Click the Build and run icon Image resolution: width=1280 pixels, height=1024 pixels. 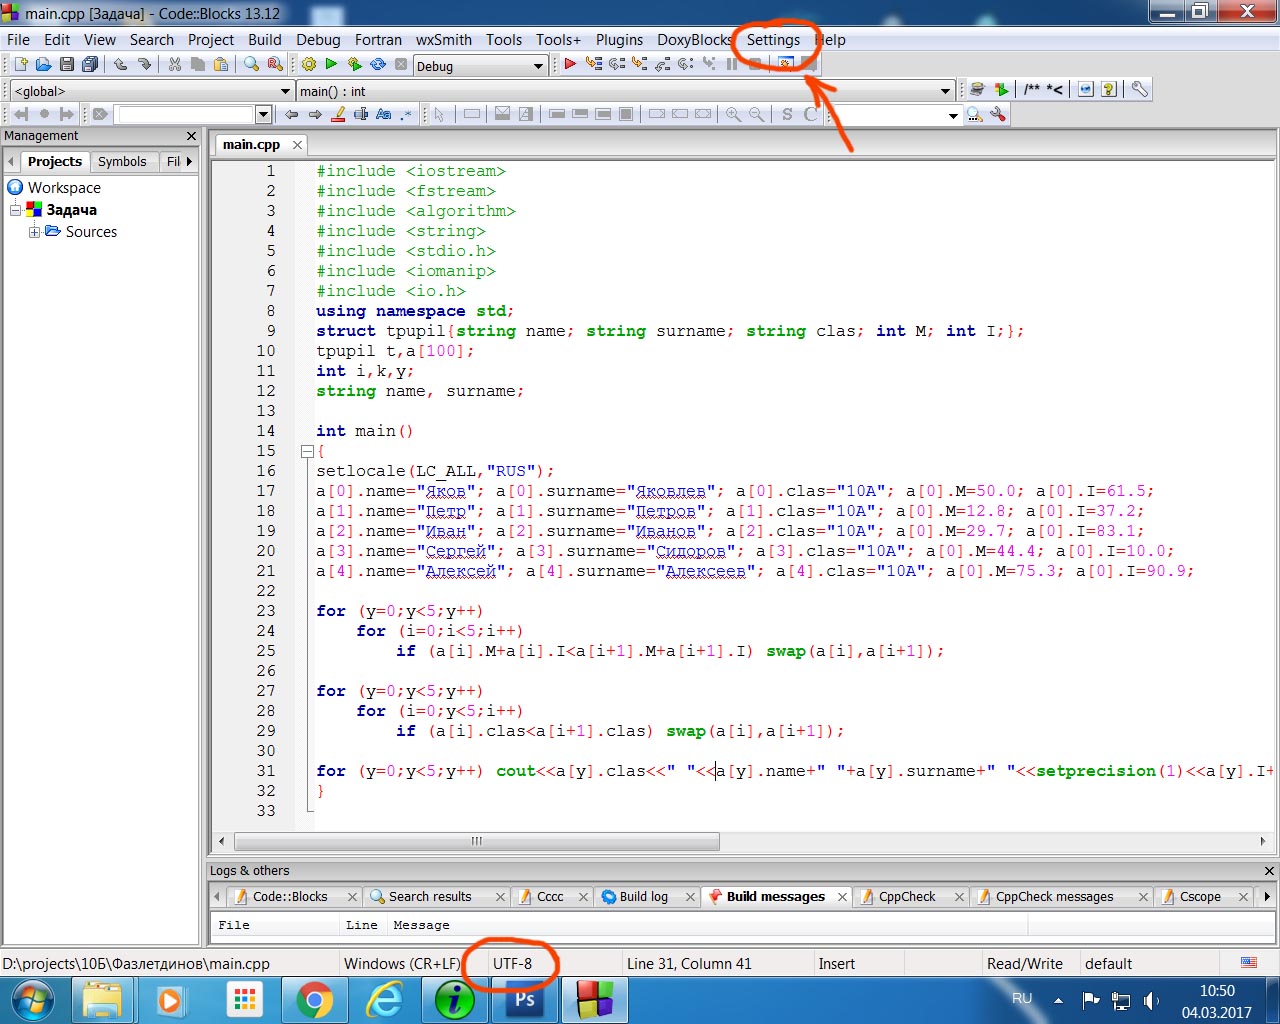pyautogui.click(x=355, y=65)
